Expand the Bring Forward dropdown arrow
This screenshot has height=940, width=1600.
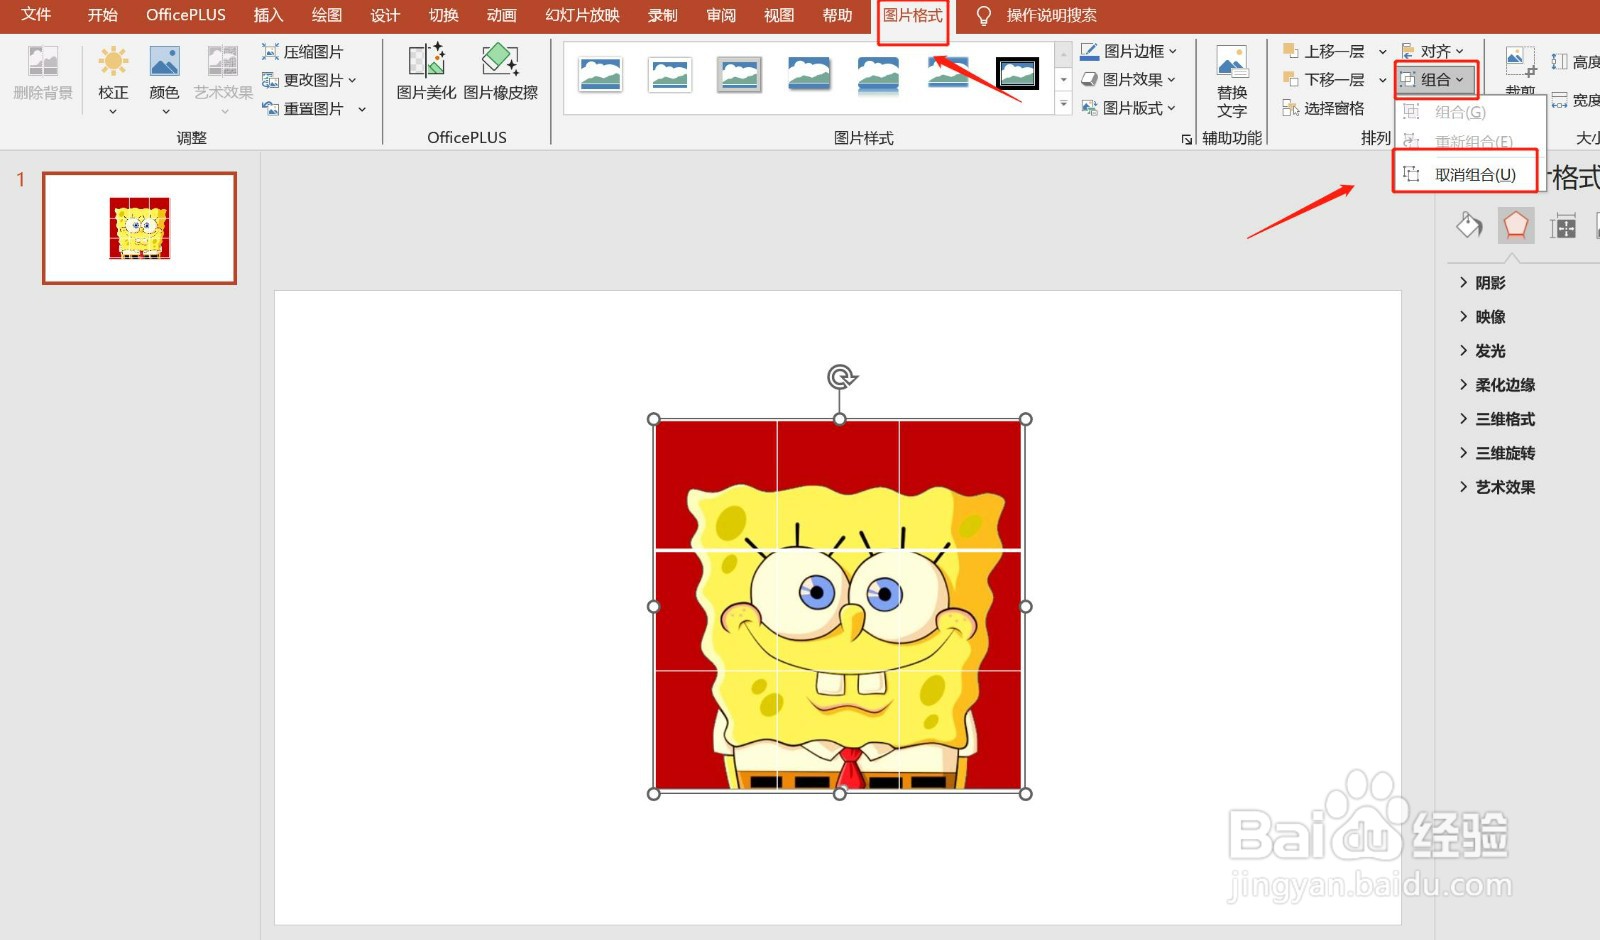coord(1382,52)
